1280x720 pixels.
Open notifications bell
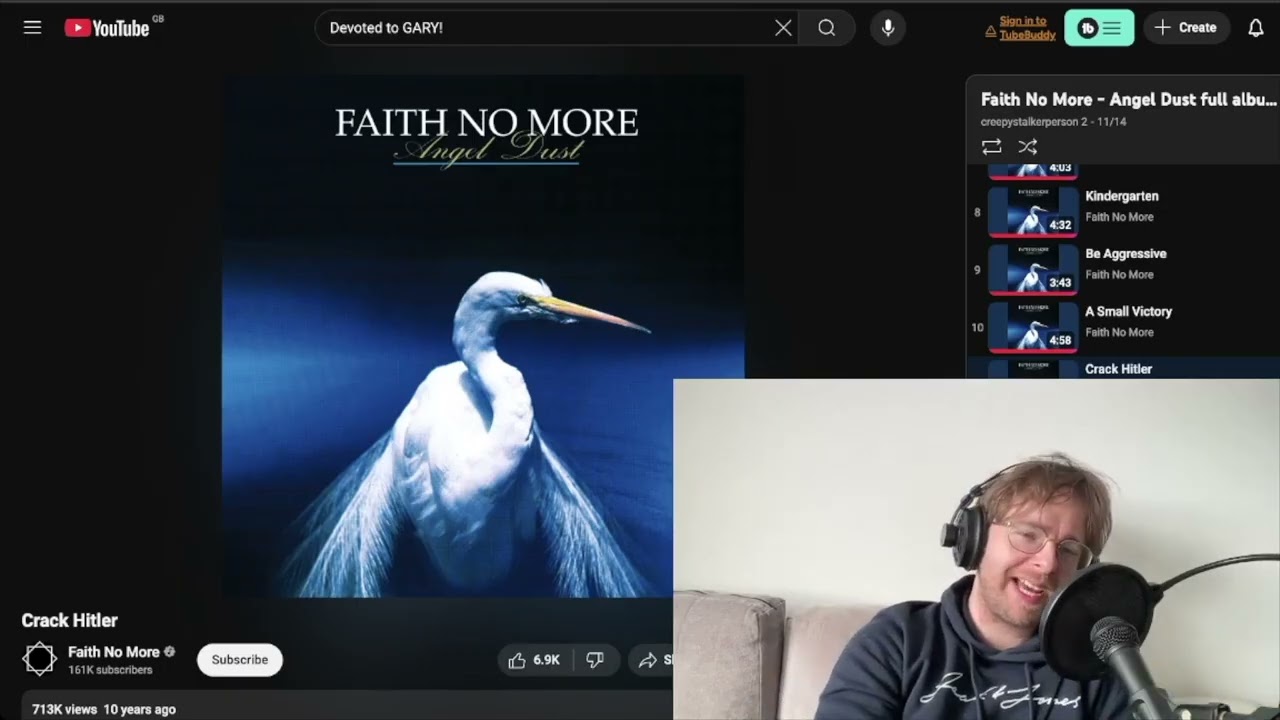1256,28
